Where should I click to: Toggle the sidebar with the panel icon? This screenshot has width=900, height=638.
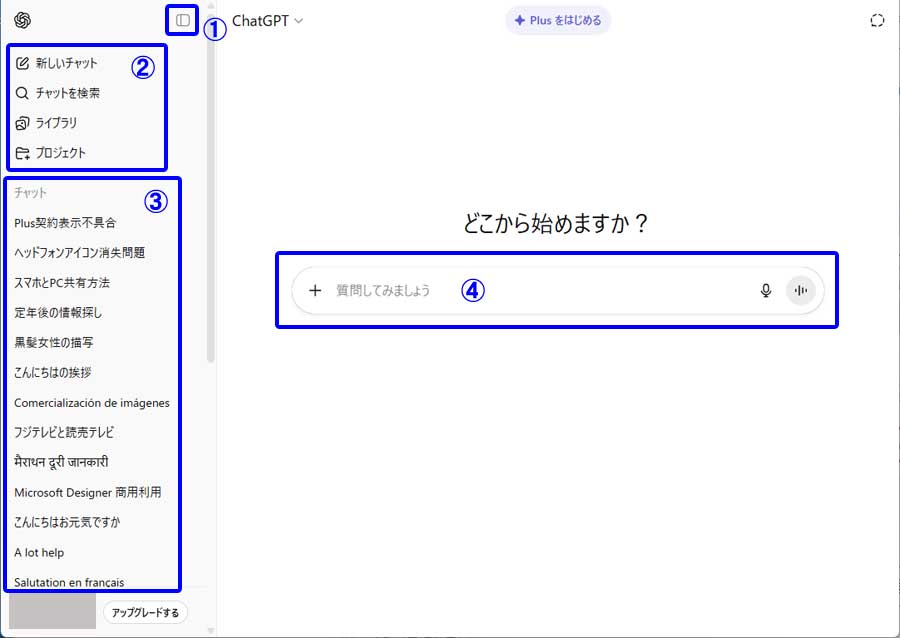182,20
